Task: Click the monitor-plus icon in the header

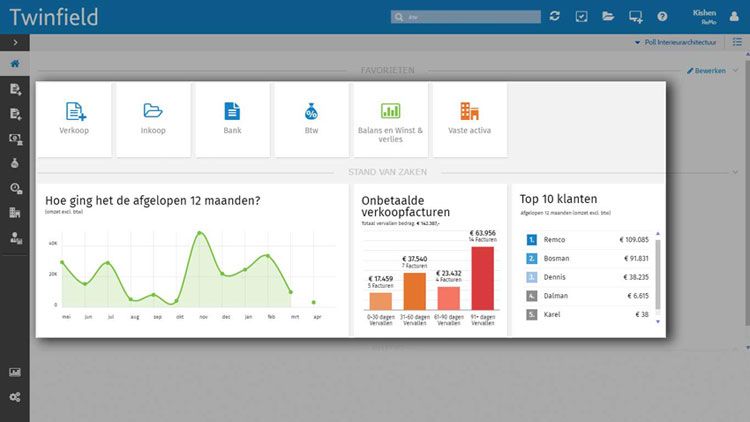Action: (x=635, y=17)
